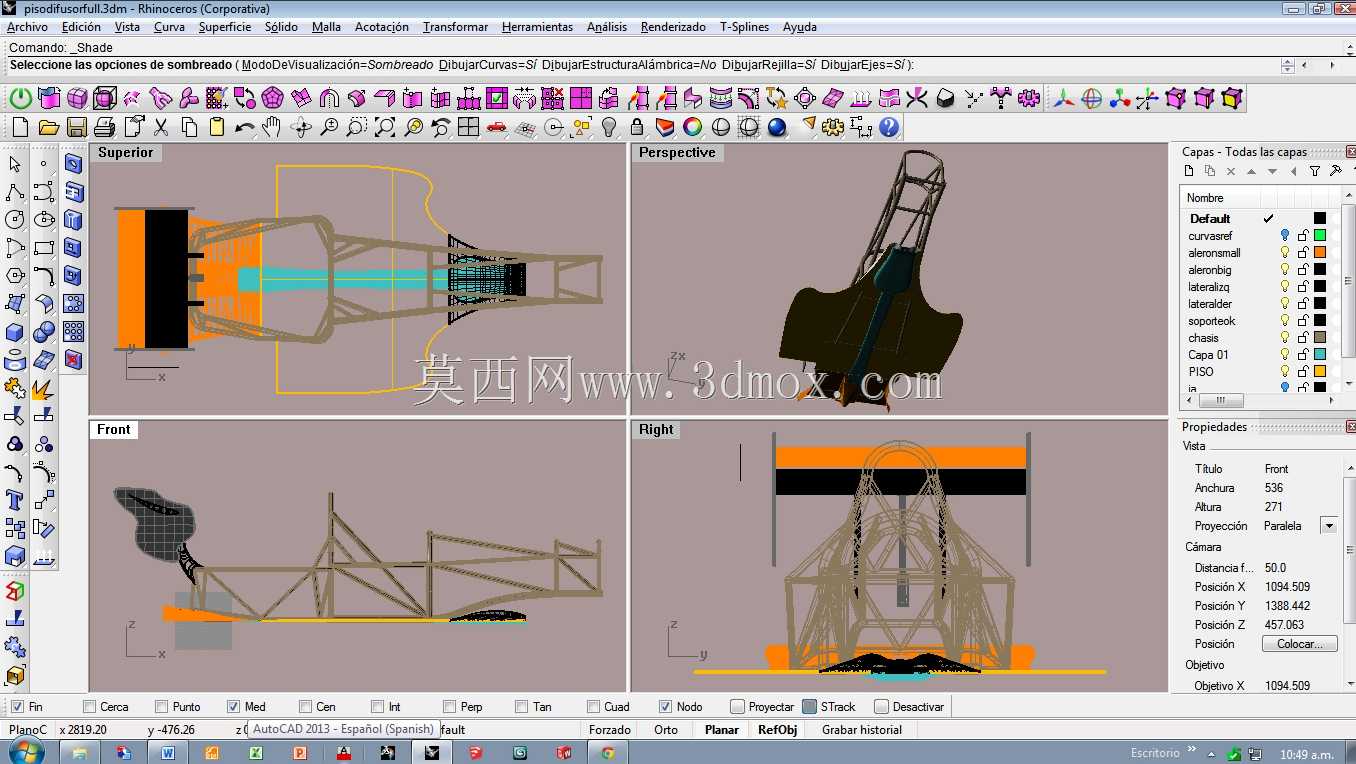Click the blue Render sphere icon
This screenshot has width=1356, height=764.
click(777, 127)
